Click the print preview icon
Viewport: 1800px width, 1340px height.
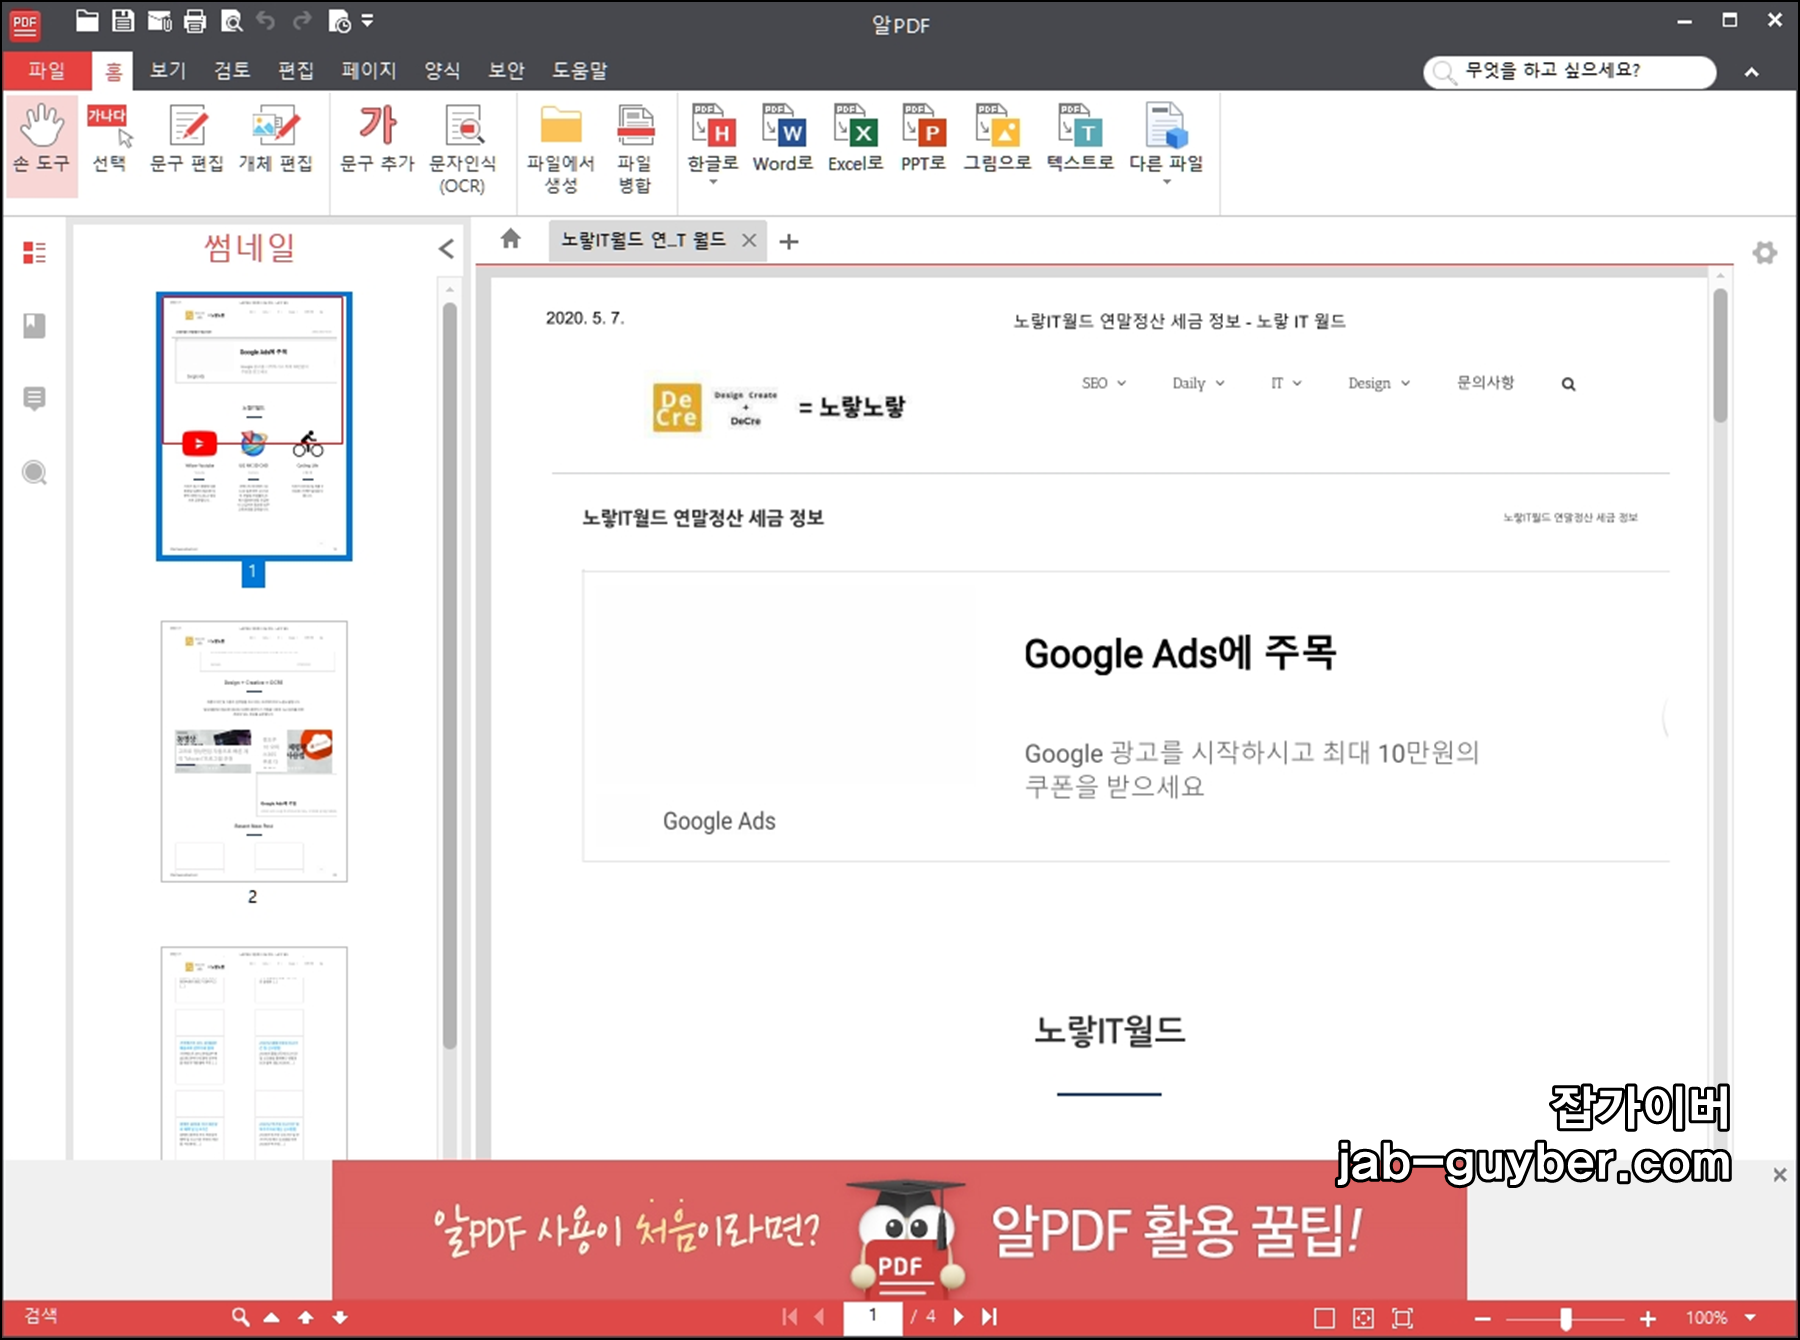click(x=231, y=20)
